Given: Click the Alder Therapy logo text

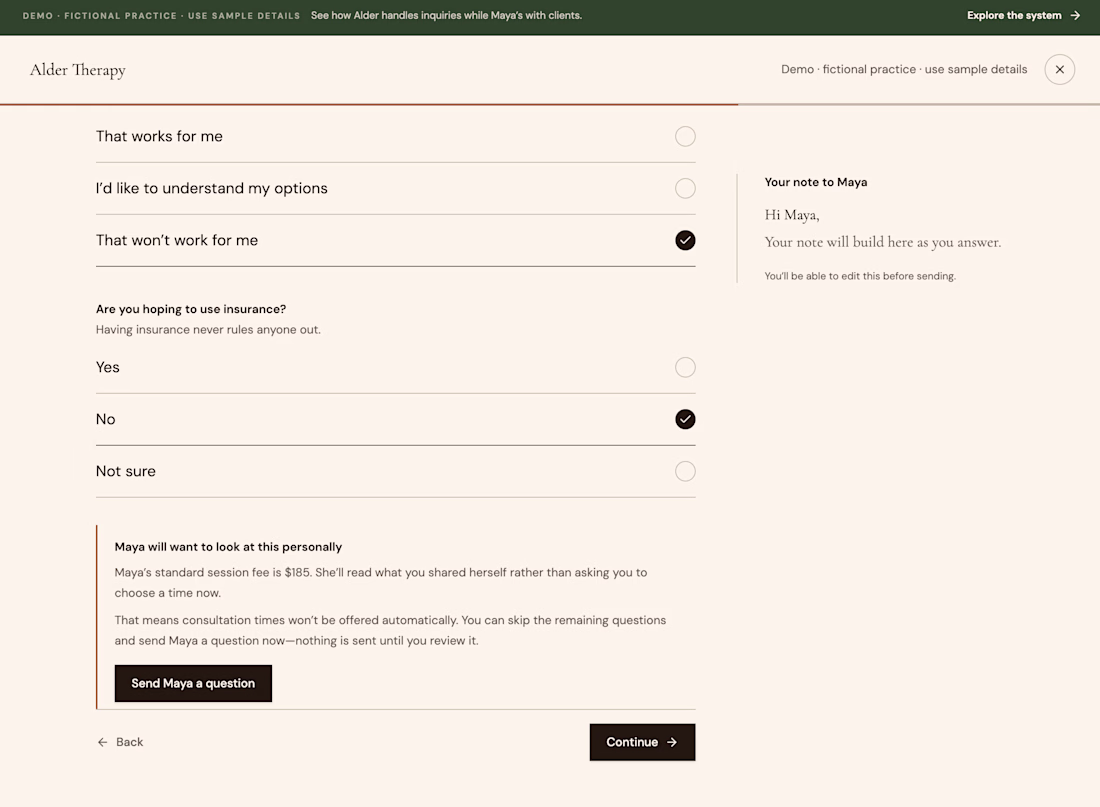Looking at the screenshot, I should [78, 69].
